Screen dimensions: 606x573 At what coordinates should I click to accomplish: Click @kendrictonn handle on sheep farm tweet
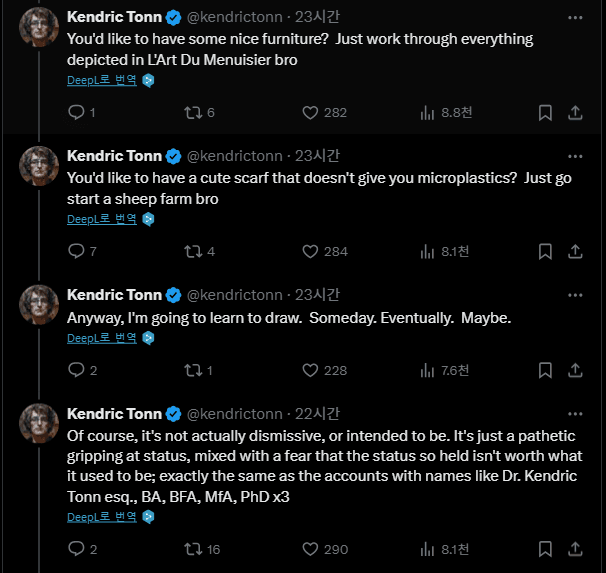(233, 156)
